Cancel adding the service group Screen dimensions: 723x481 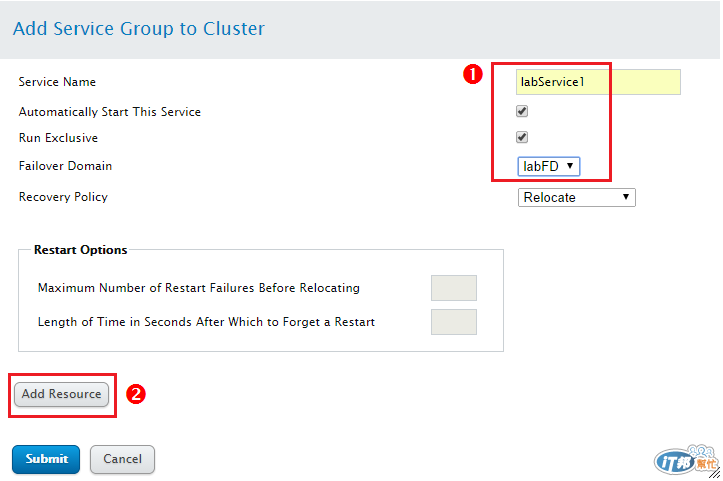pyautogui.click(x=122, y=459)
